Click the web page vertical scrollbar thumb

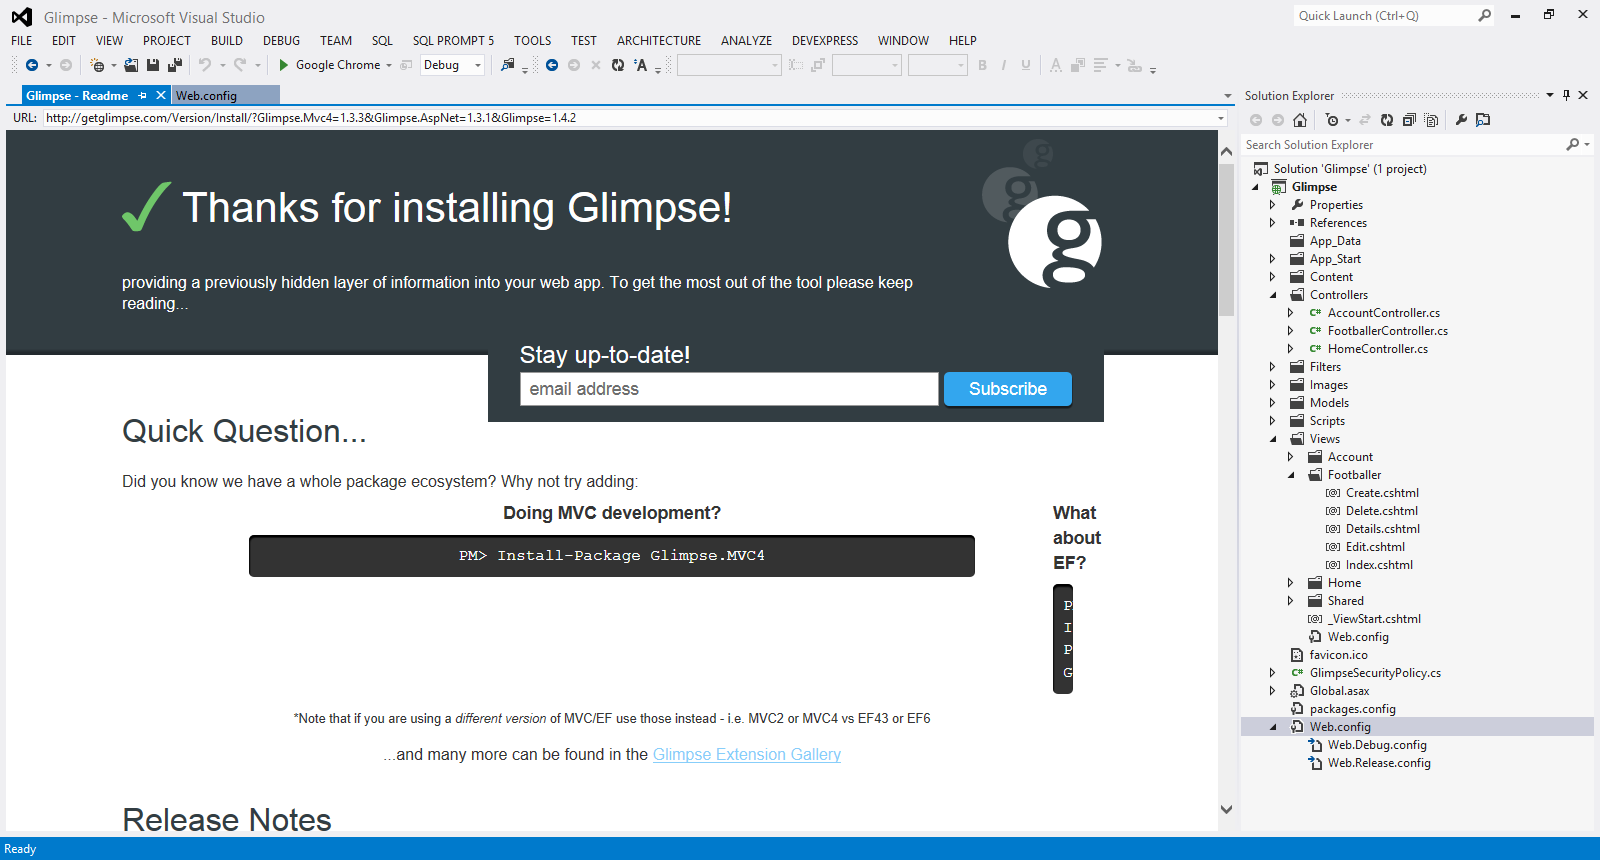(x=1227, y=240)
